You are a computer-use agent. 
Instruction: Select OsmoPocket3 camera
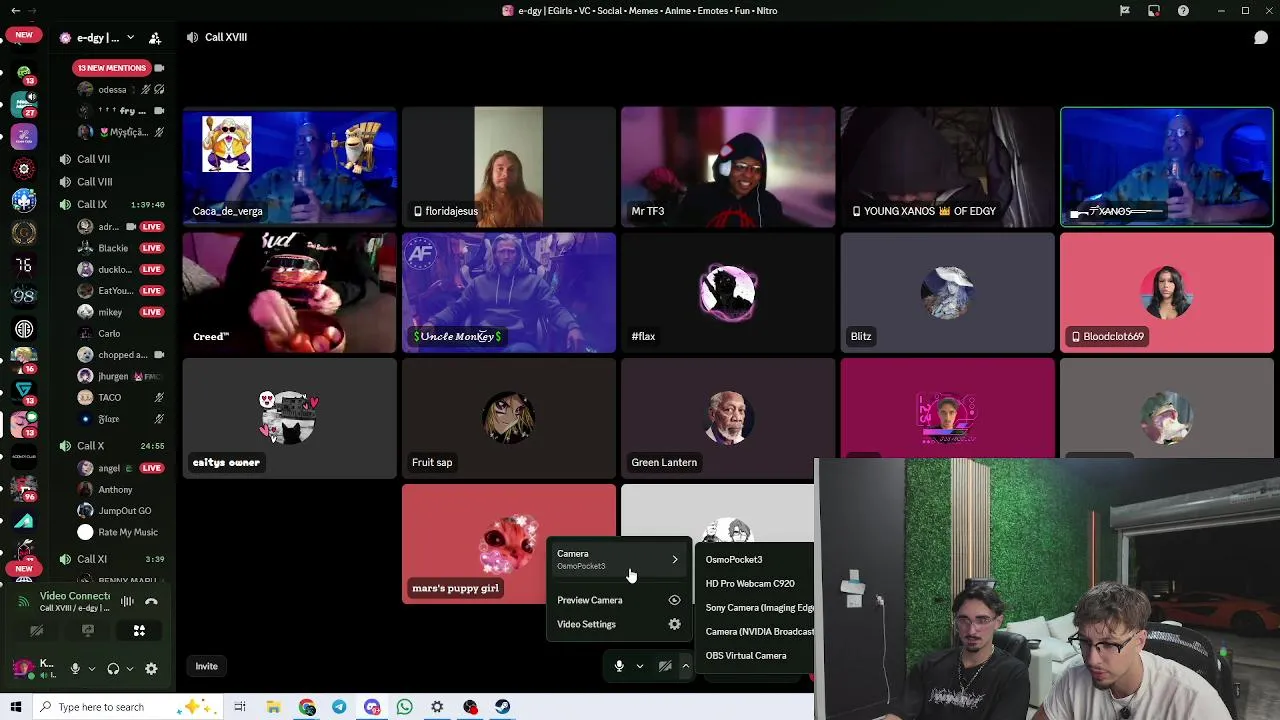[x=733, y=560]
